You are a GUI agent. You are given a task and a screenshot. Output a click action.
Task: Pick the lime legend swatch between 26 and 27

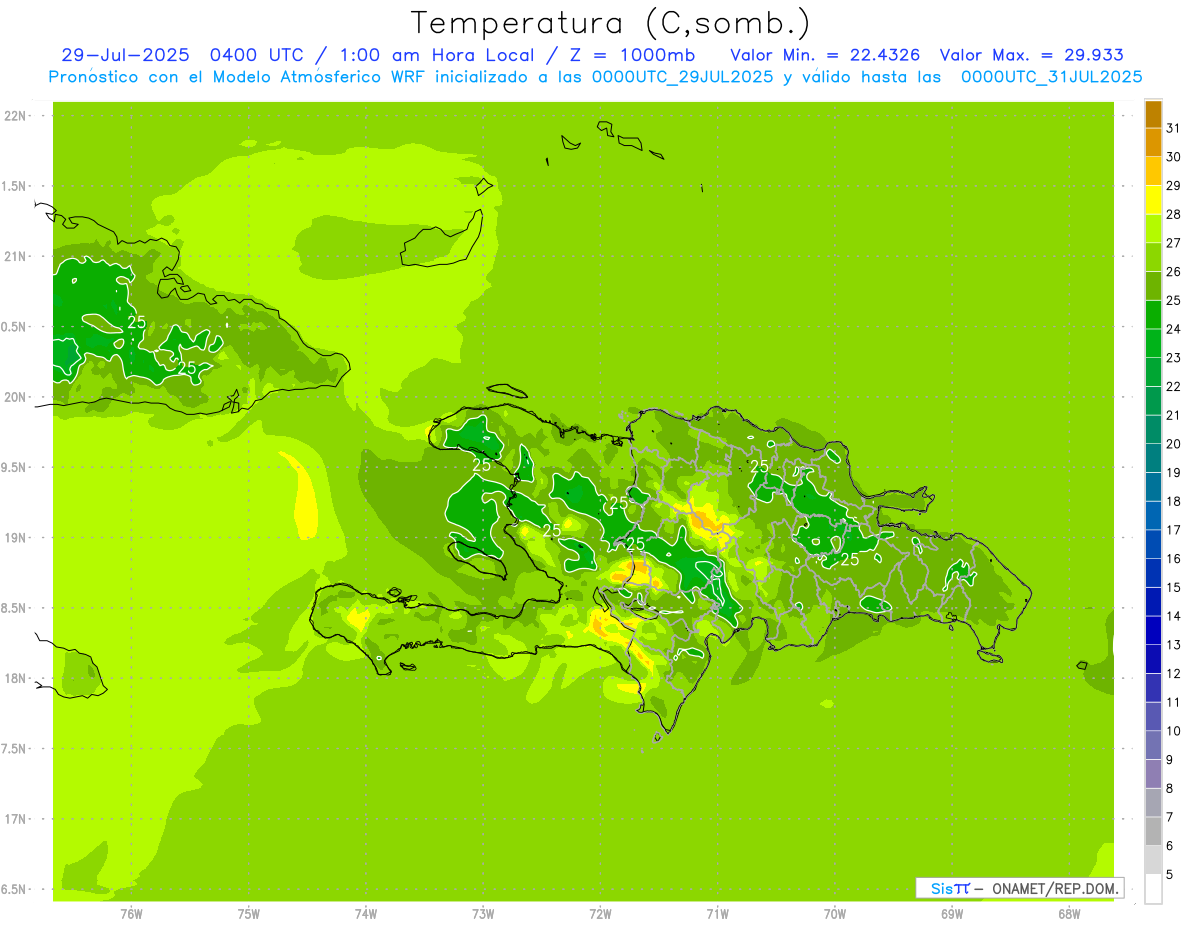tap(1153, 258)
